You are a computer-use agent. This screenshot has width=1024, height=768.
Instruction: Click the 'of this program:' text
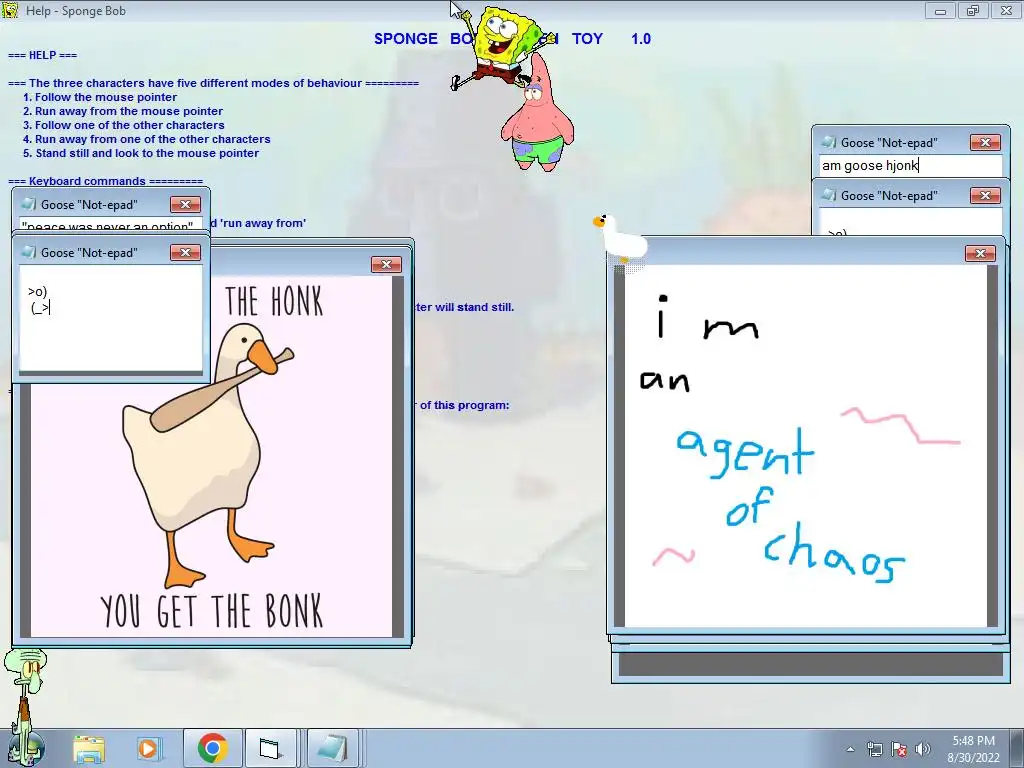pyautogui.click(x=464, y=406)
